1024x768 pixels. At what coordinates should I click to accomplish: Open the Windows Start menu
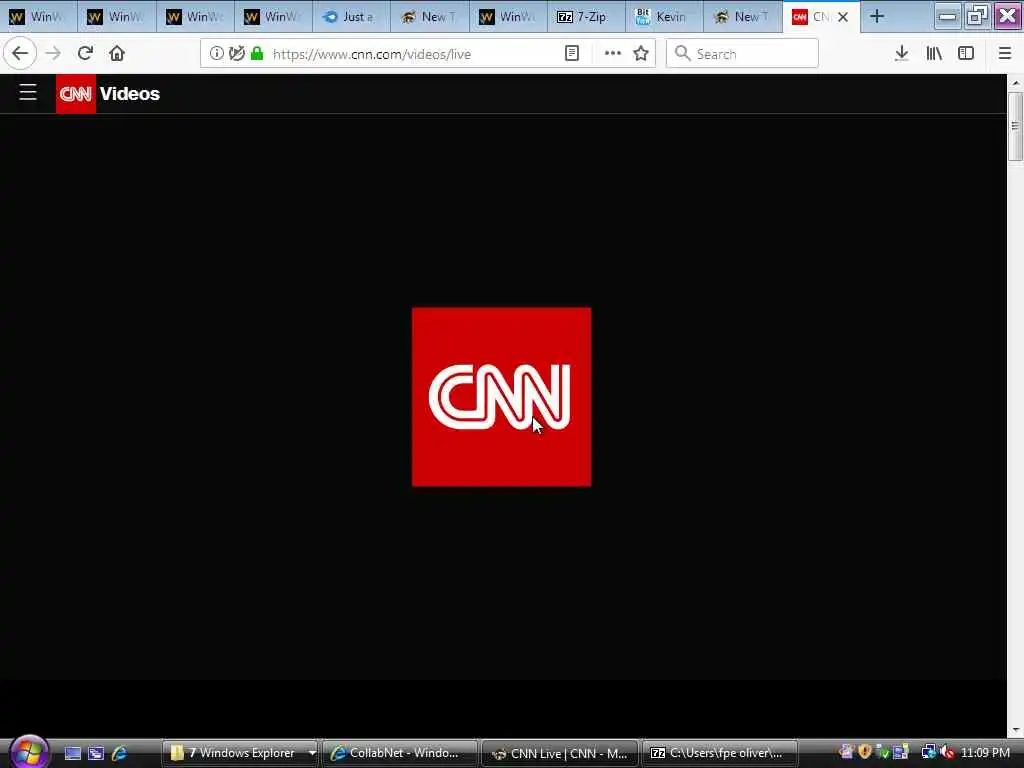click(29, 751)
